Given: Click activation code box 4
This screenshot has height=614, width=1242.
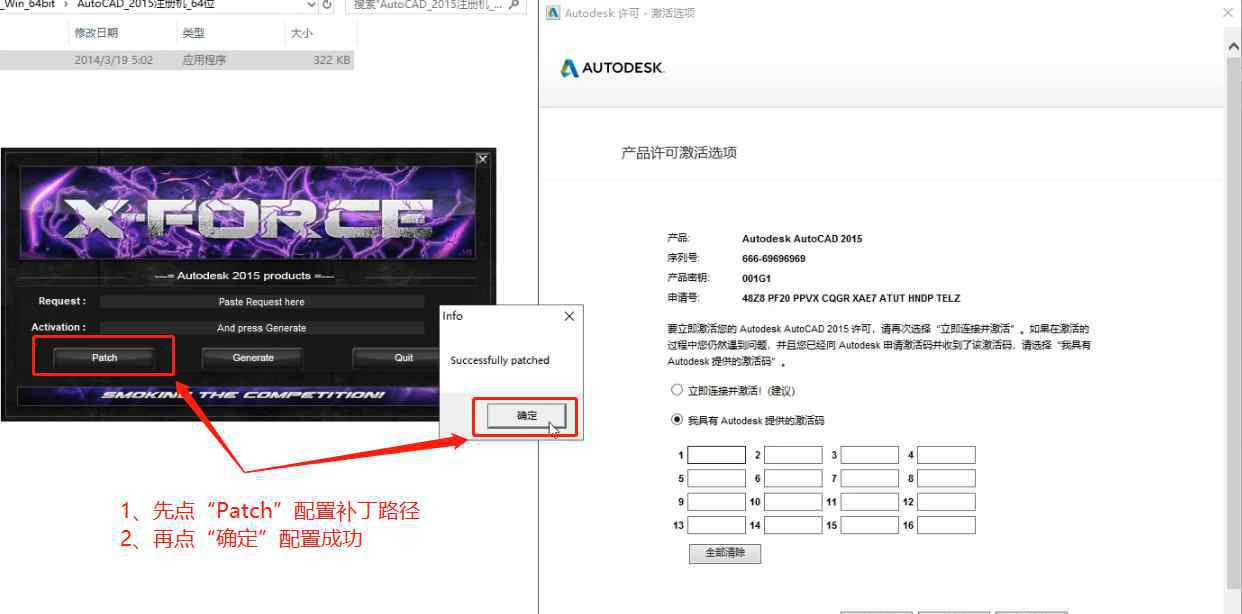Looking at the screenshot, I should [946, 455].
